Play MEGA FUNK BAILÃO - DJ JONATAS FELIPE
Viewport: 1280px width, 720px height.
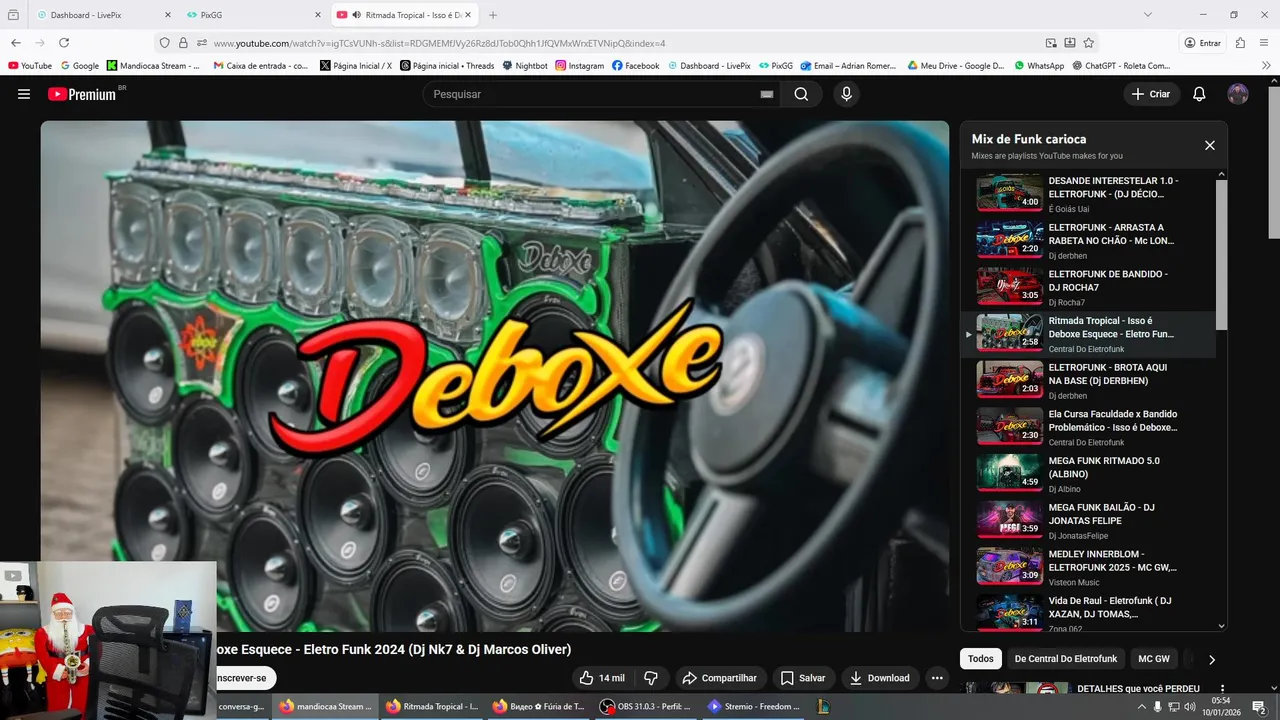[x=1090, y=520]
